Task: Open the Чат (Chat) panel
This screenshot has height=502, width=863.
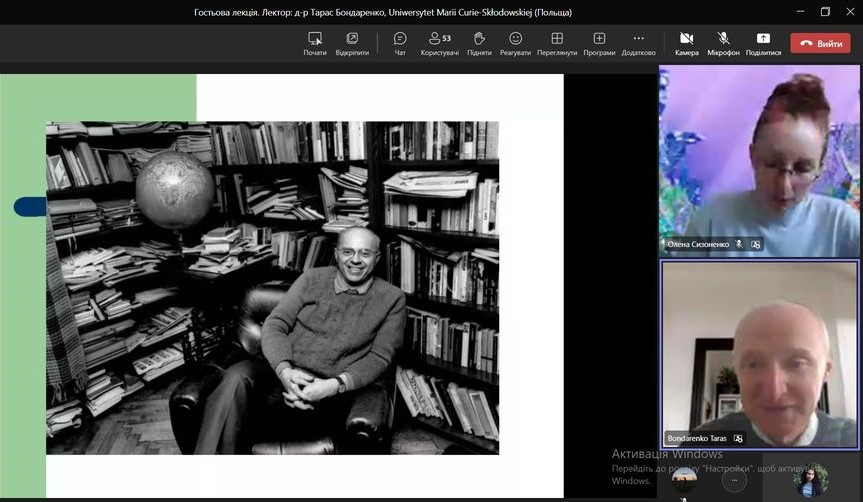Action: tap(400, 43)
